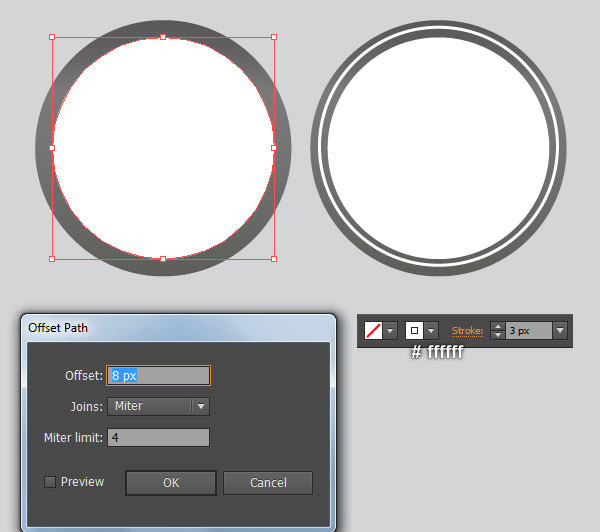Increase stroke weight with up stepper arrow
600x532 pixels.
[497, 326]
